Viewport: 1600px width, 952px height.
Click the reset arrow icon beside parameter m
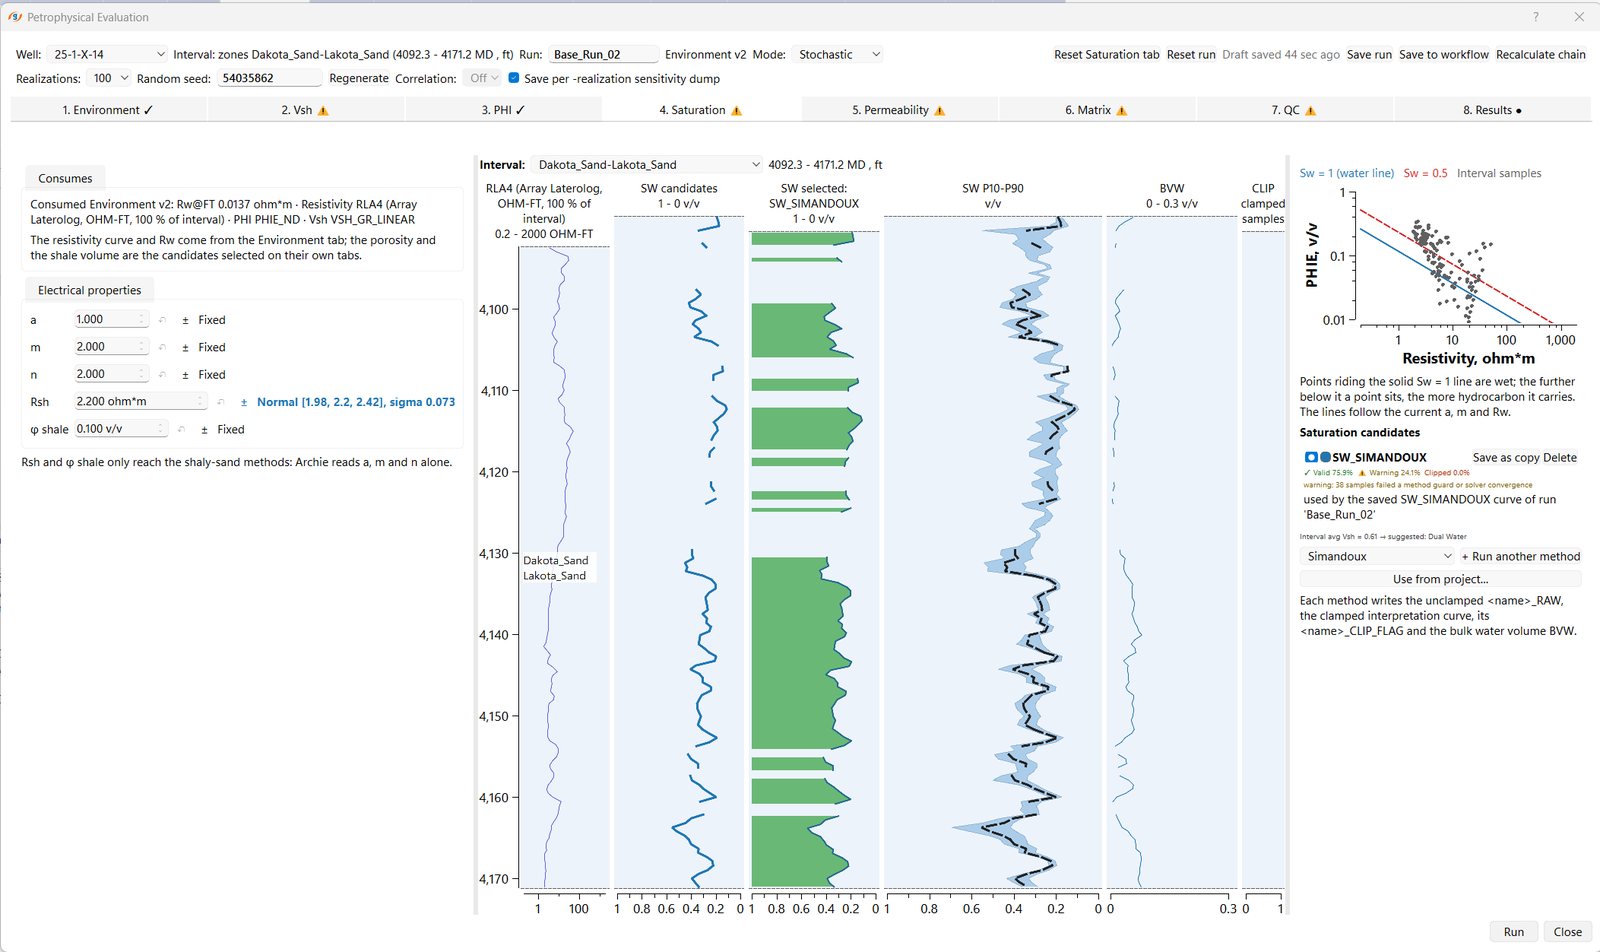[x=162, y=347]
